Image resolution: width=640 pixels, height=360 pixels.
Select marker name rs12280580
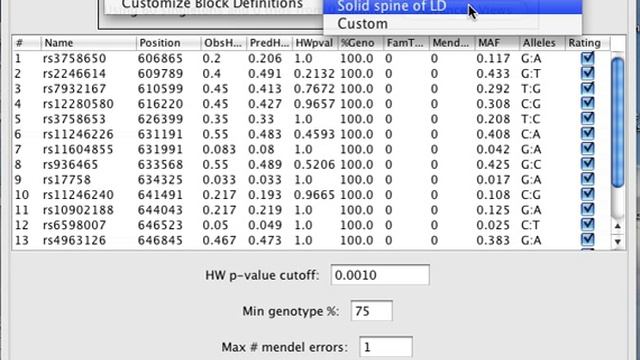tap(78, 104)
